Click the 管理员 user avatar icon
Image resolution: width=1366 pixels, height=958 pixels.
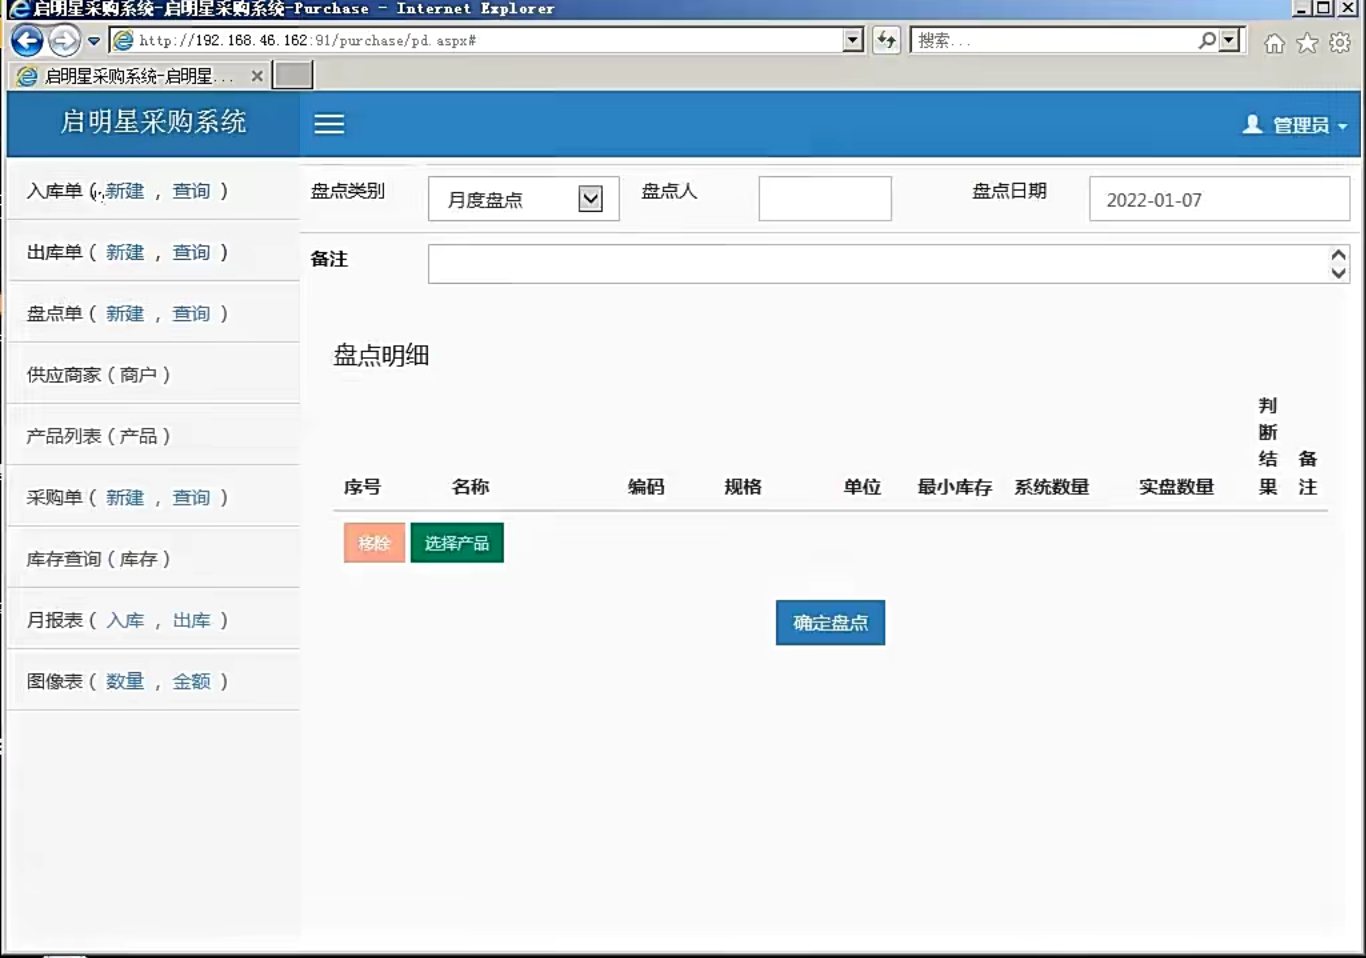(x=1252, y=124)
